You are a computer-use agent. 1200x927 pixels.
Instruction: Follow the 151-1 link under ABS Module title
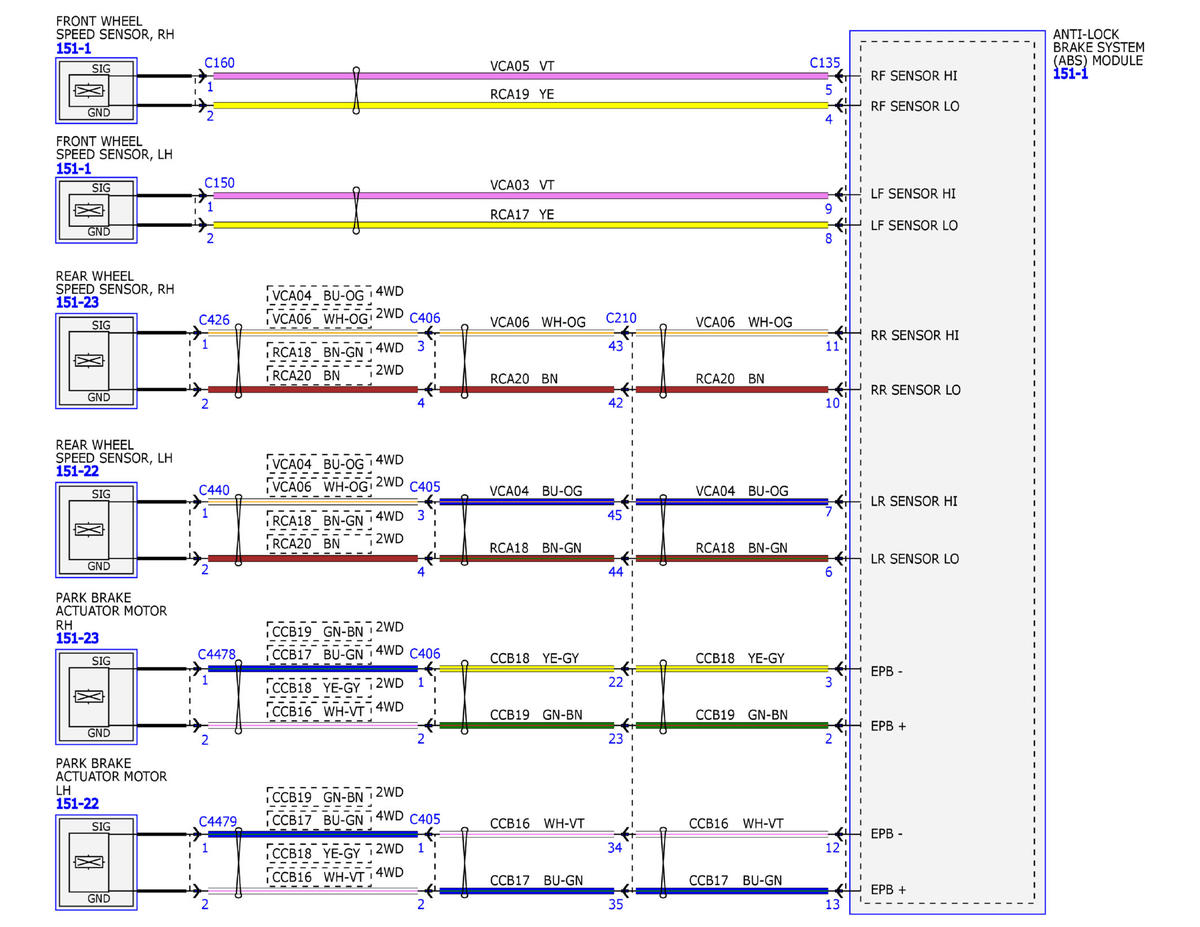coord(1071,74)
